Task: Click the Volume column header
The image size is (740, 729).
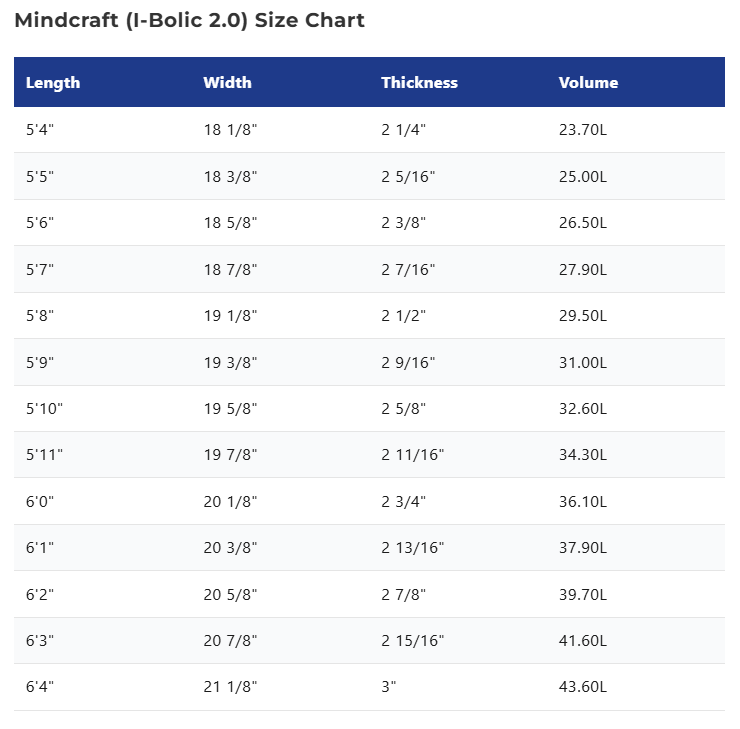Action: (589, 83)
